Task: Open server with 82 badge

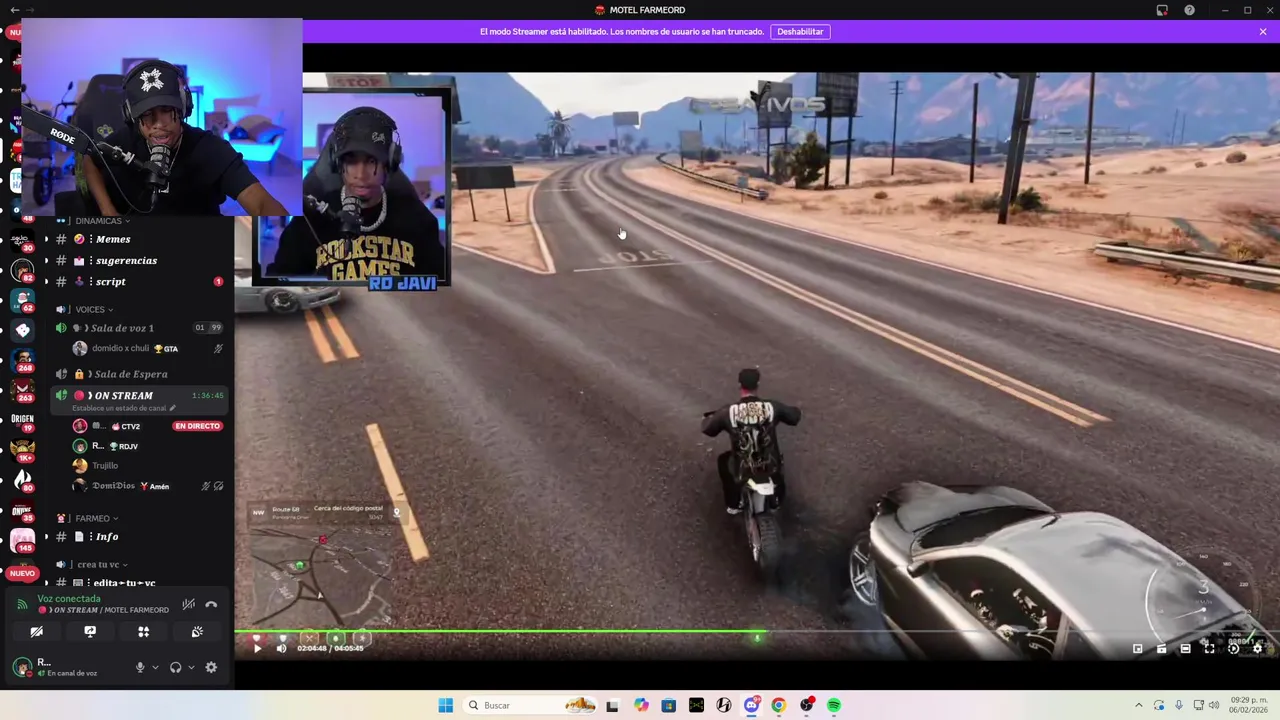Action: (23, 270)
